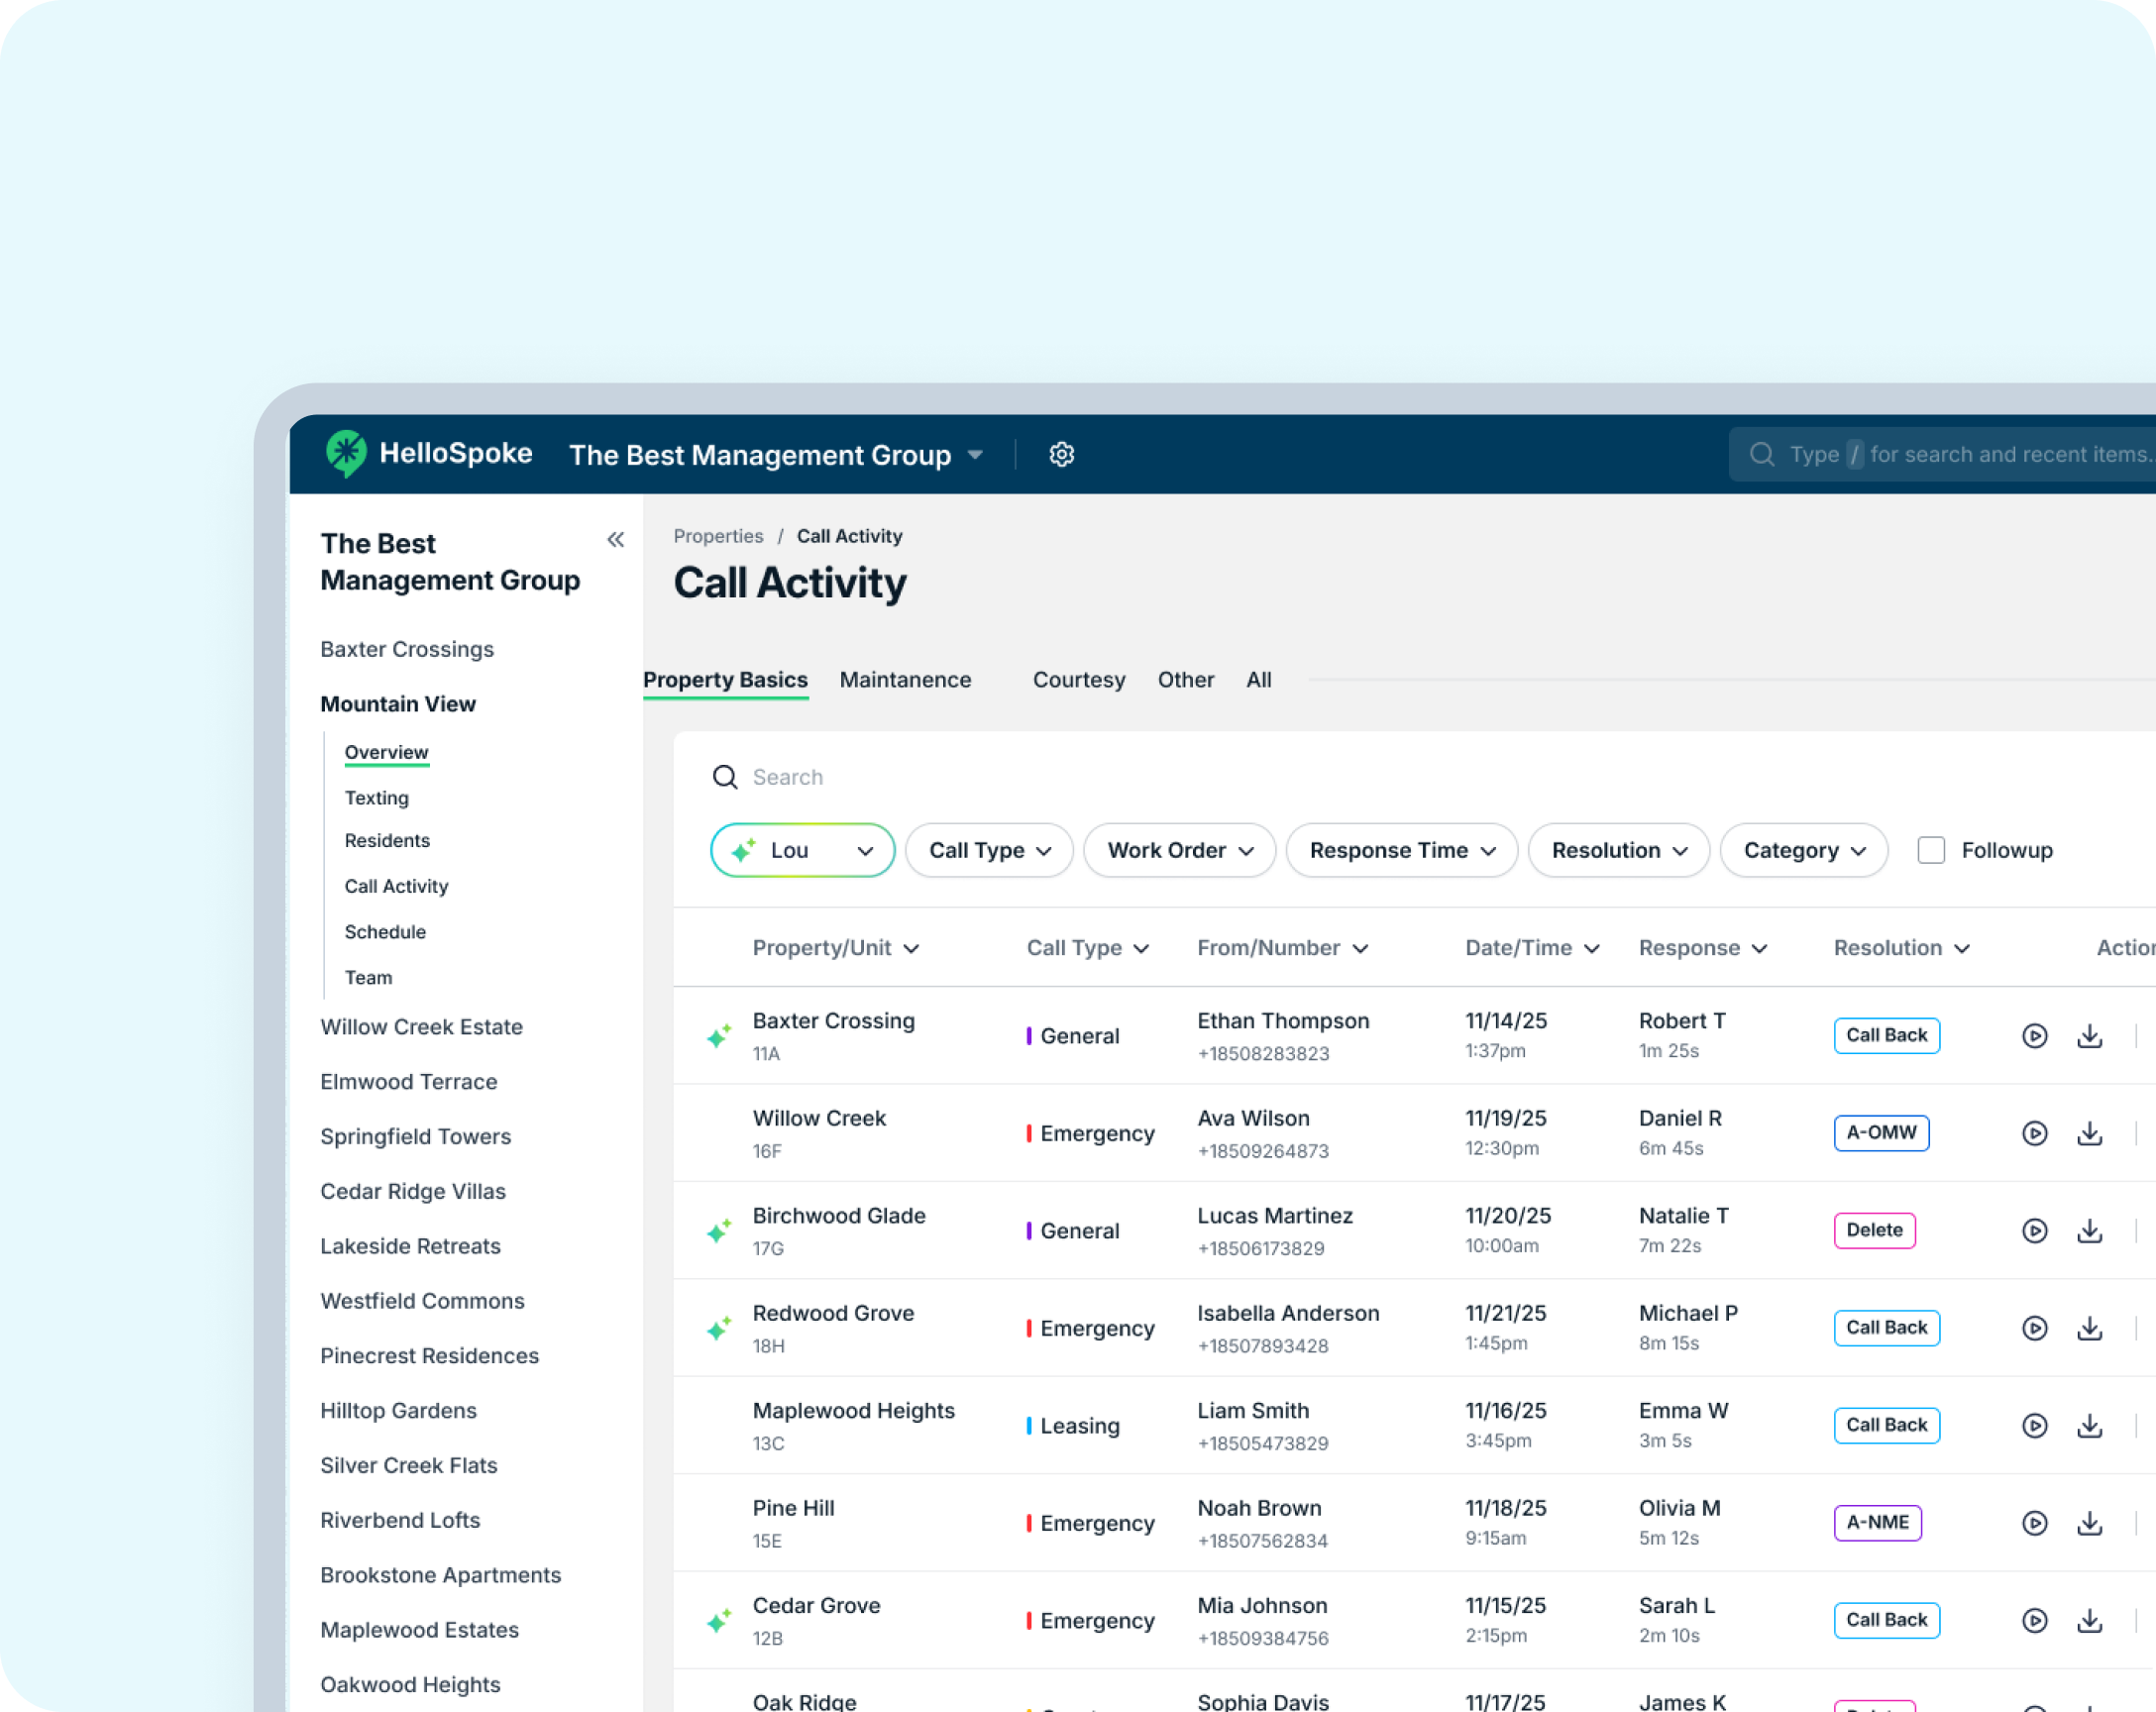Screen dimensions: 2156x1712
Task: Click the Properties breadcrumb link
Action: coord(718,536)
